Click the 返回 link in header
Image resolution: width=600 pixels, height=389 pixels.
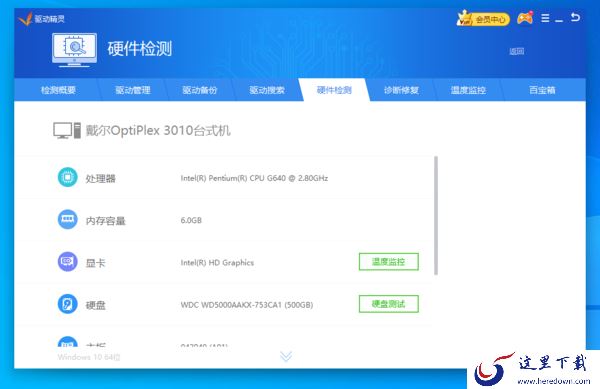tap(517, 51)
